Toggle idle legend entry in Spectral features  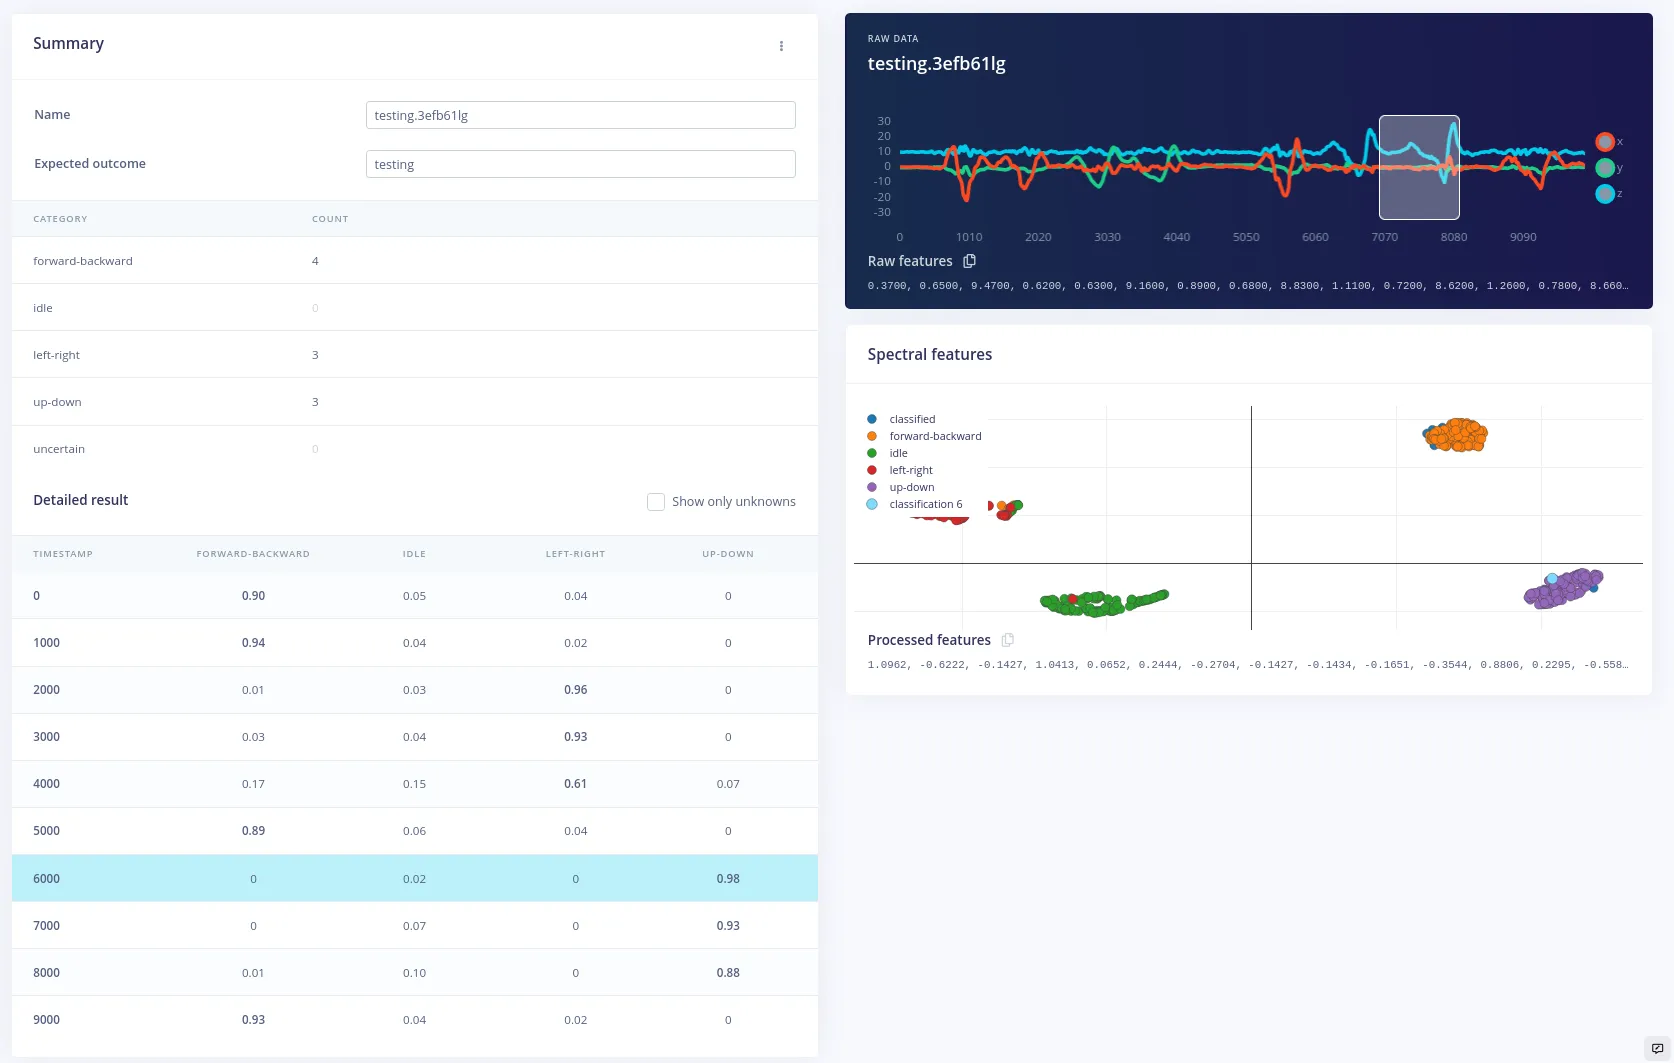[898, 453]
